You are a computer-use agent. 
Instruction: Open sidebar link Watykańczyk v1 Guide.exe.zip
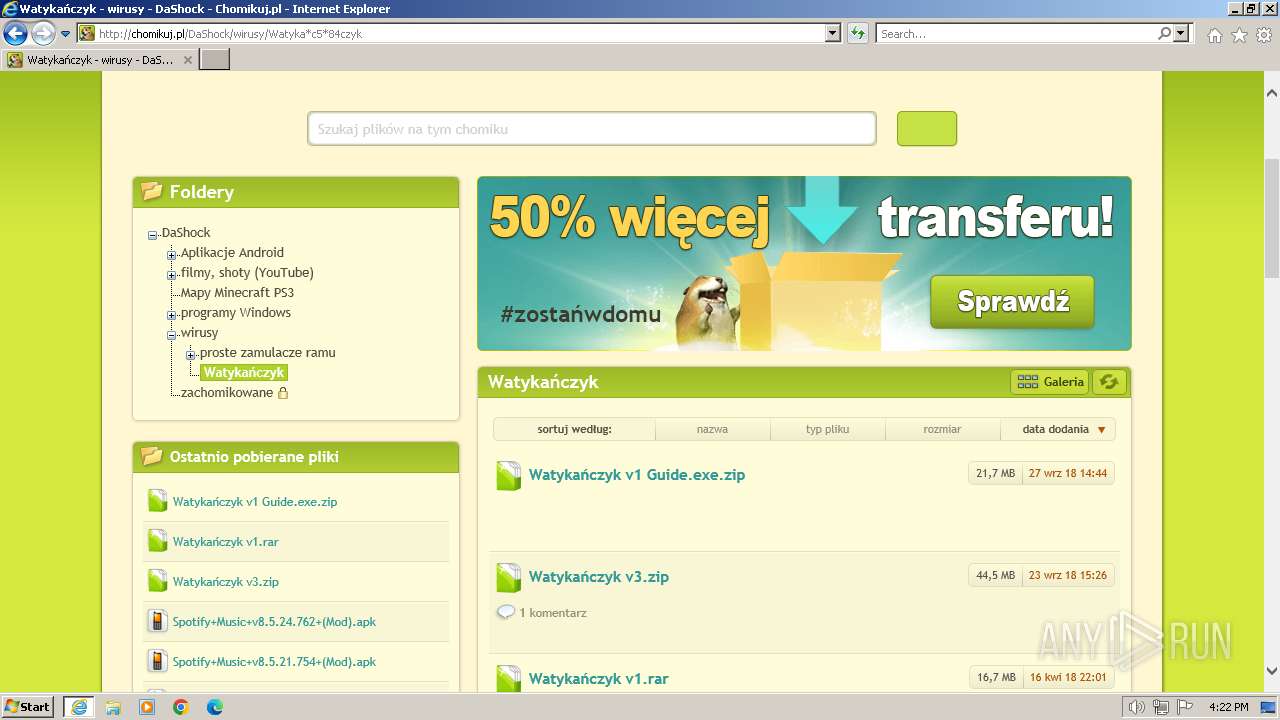tap(255, 501)
